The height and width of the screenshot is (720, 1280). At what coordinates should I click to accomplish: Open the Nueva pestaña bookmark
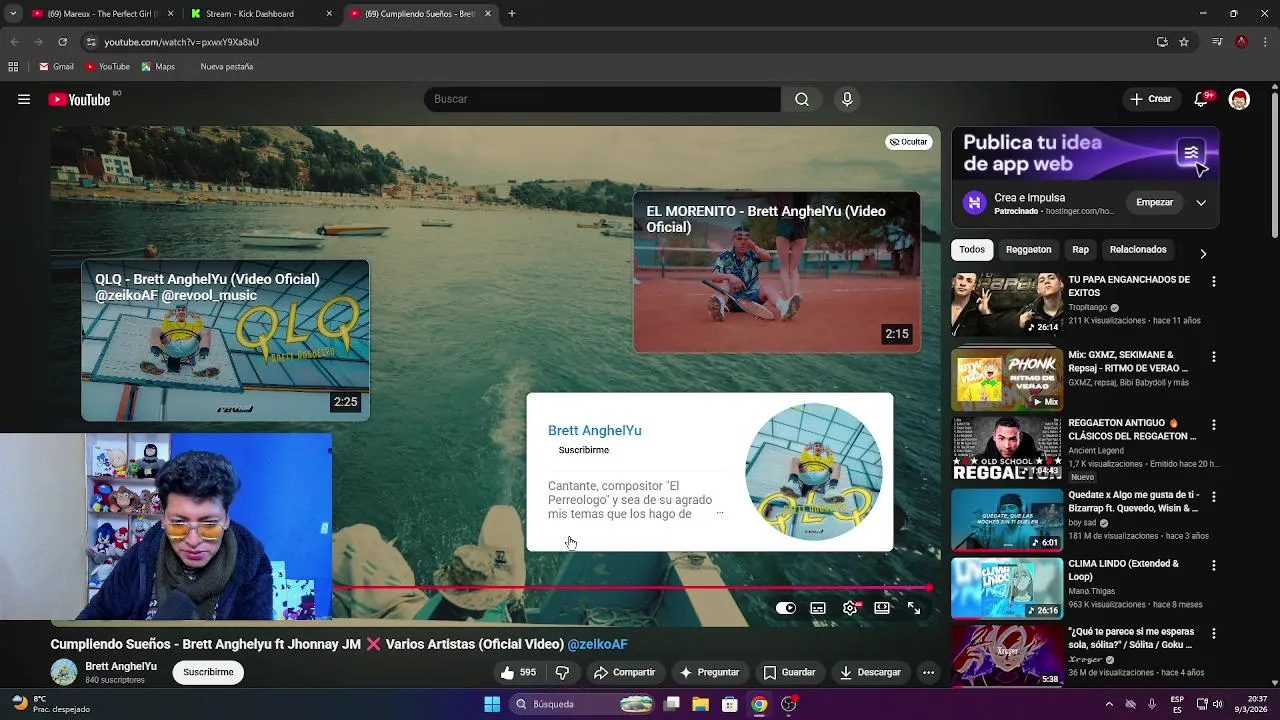[x=226, y=67]
